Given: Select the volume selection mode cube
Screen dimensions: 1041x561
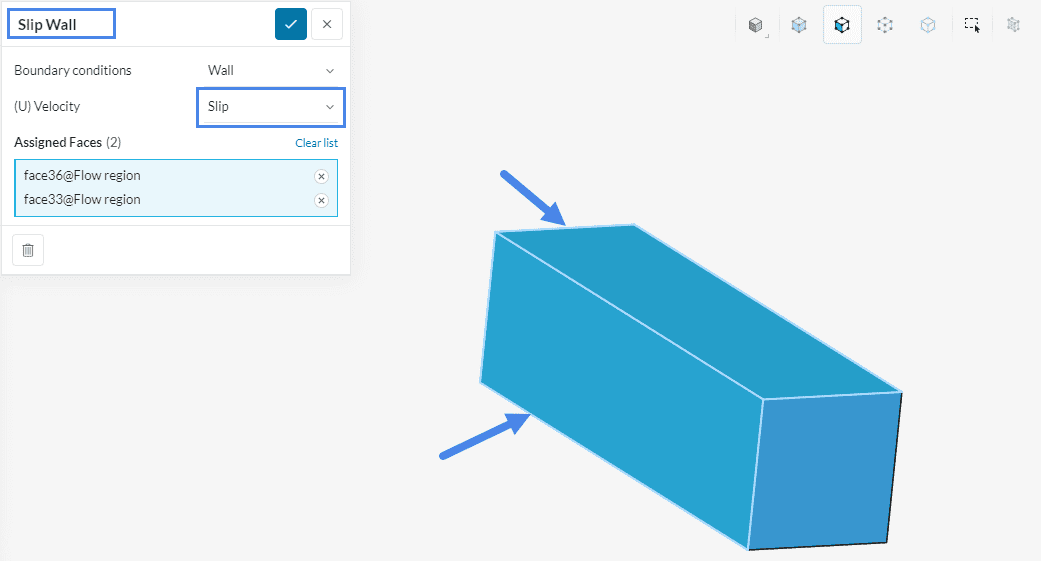Looking at the screenshot, I should (x=799, y=25).
